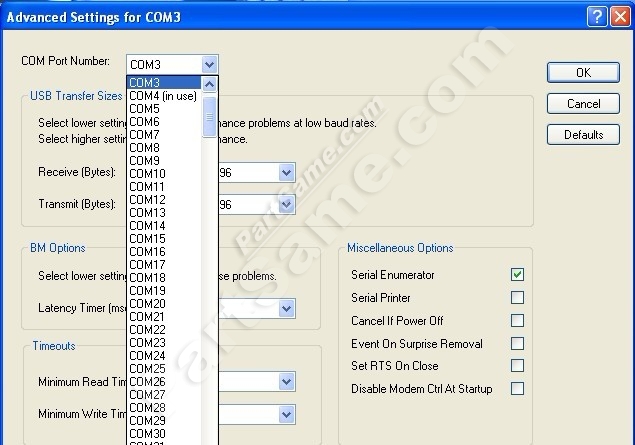This screenshot has width=635, height=445.
Task: Select COM12 from the port list
Action: tap(164, 200)
